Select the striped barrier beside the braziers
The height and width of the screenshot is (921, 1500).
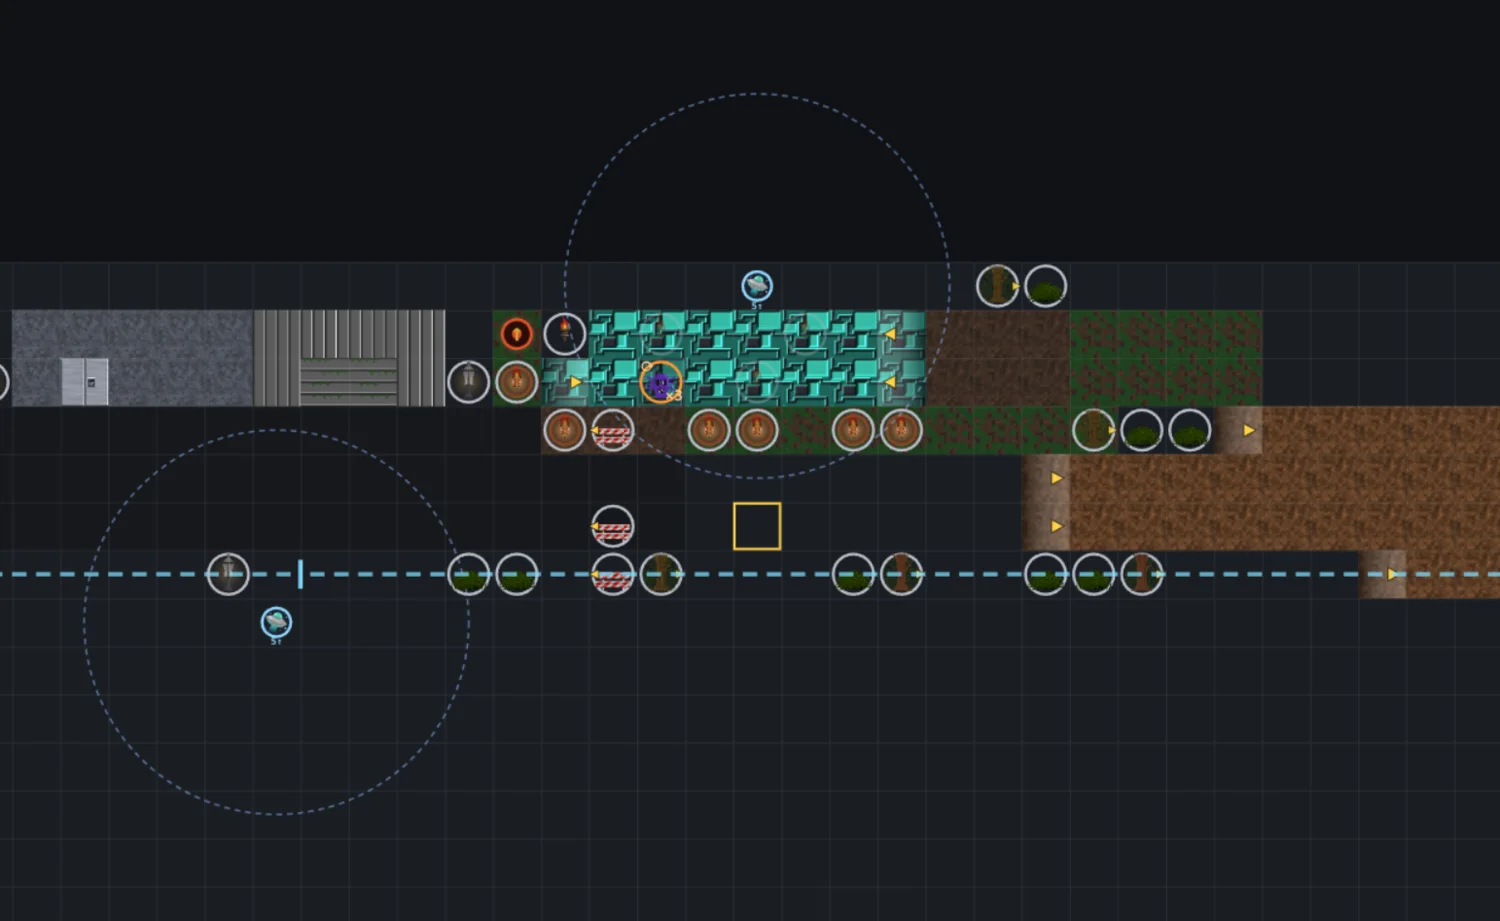612,430
